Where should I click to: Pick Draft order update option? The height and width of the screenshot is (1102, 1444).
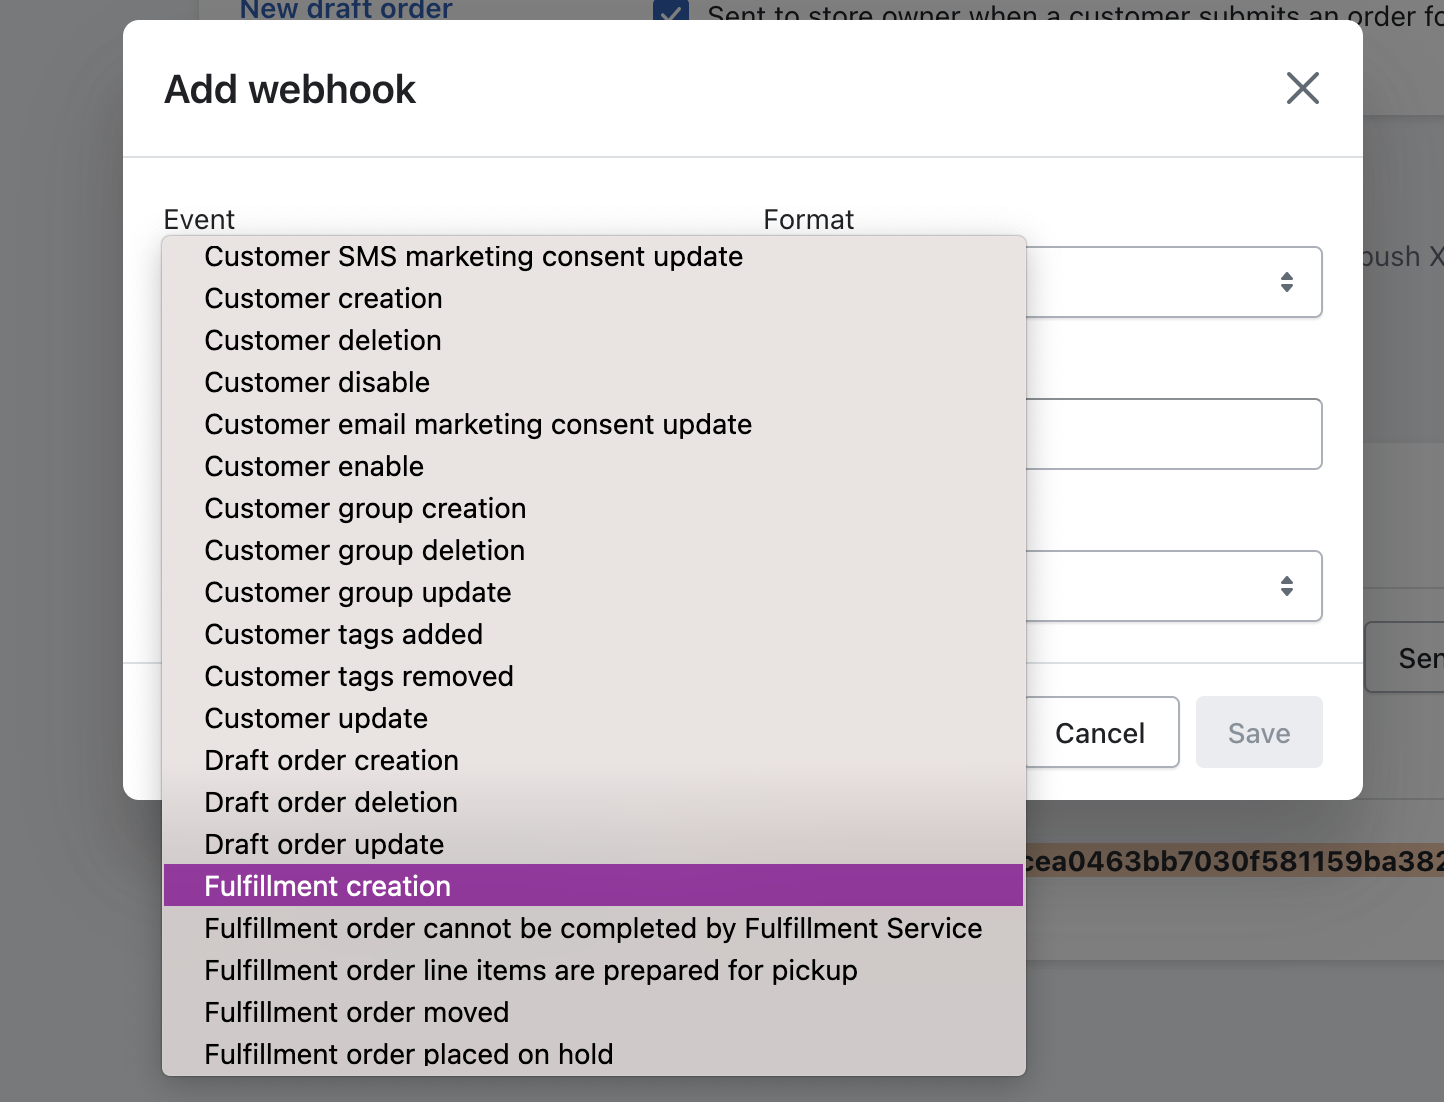pyautogui.click(x=324, y=845)
